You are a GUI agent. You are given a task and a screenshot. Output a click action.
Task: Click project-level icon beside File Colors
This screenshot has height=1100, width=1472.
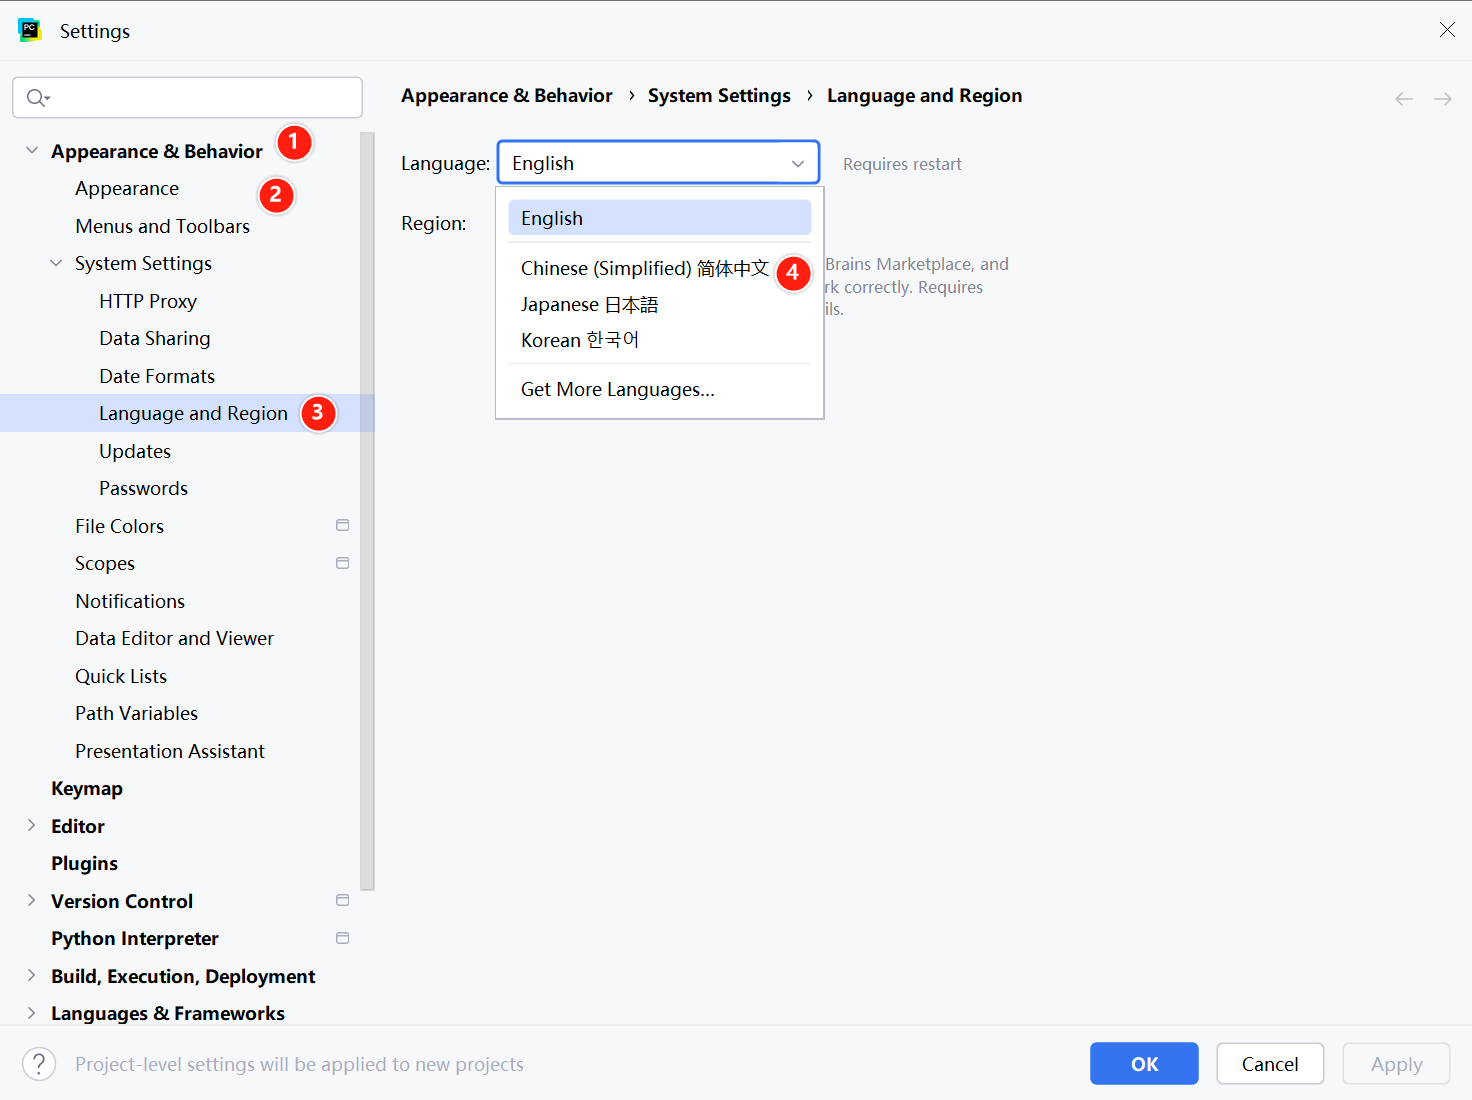coord(343,526)
